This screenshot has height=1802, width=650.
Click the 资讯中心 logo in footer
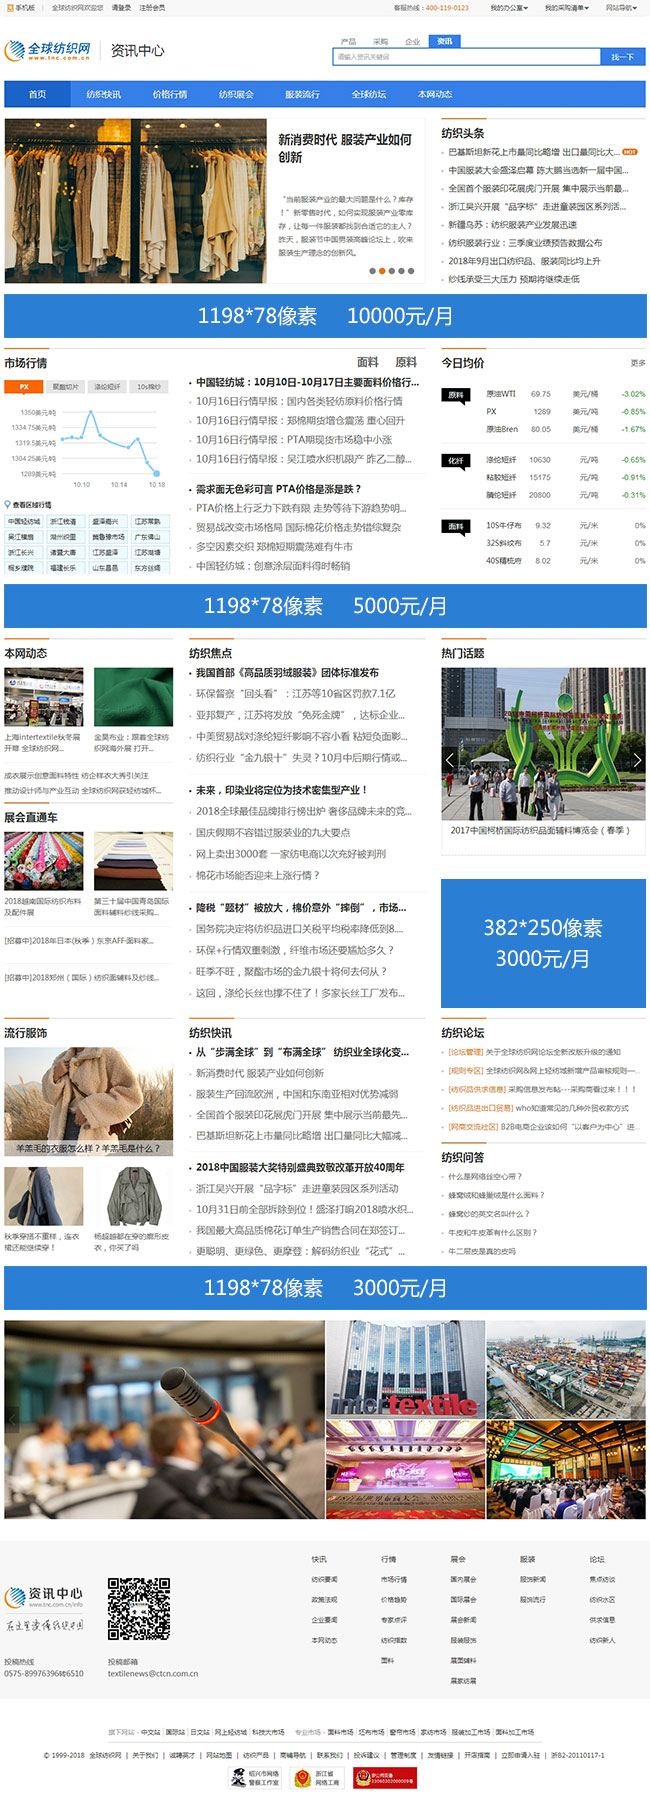point(45,1594)
